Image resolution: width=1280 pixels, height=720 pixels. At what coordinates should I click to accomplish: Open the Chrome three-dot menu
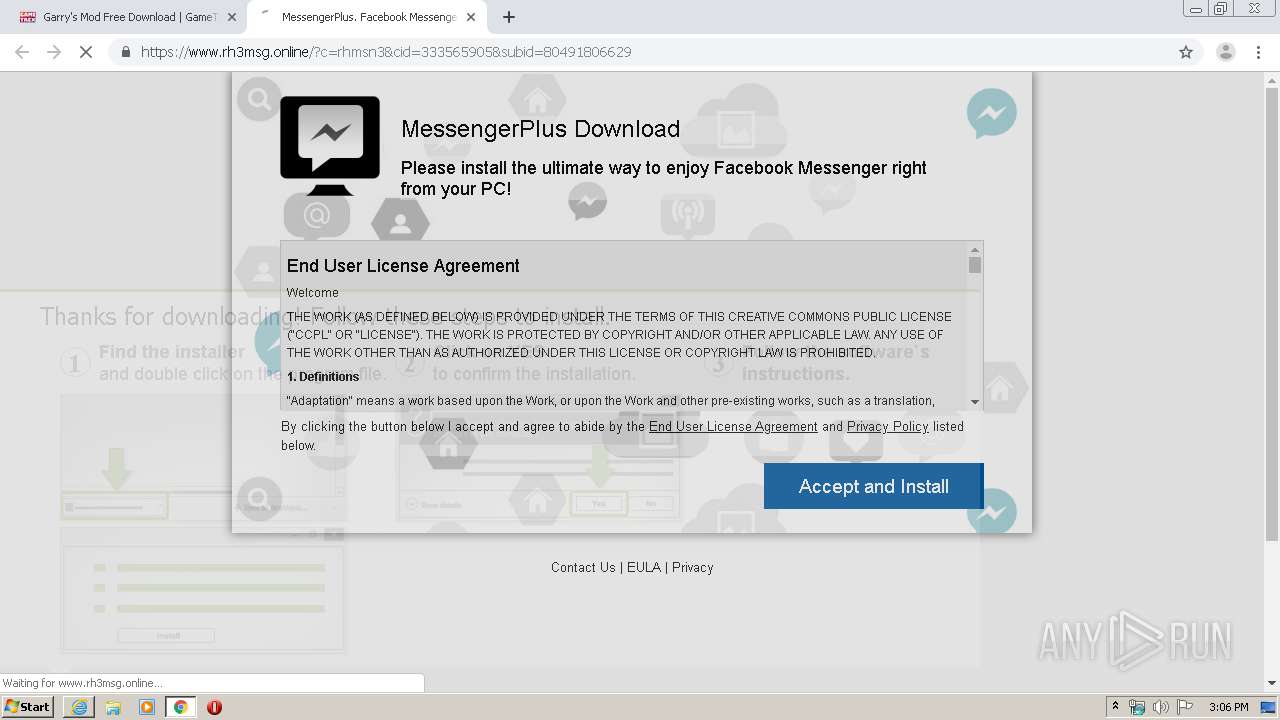[x=1258, y=52]
